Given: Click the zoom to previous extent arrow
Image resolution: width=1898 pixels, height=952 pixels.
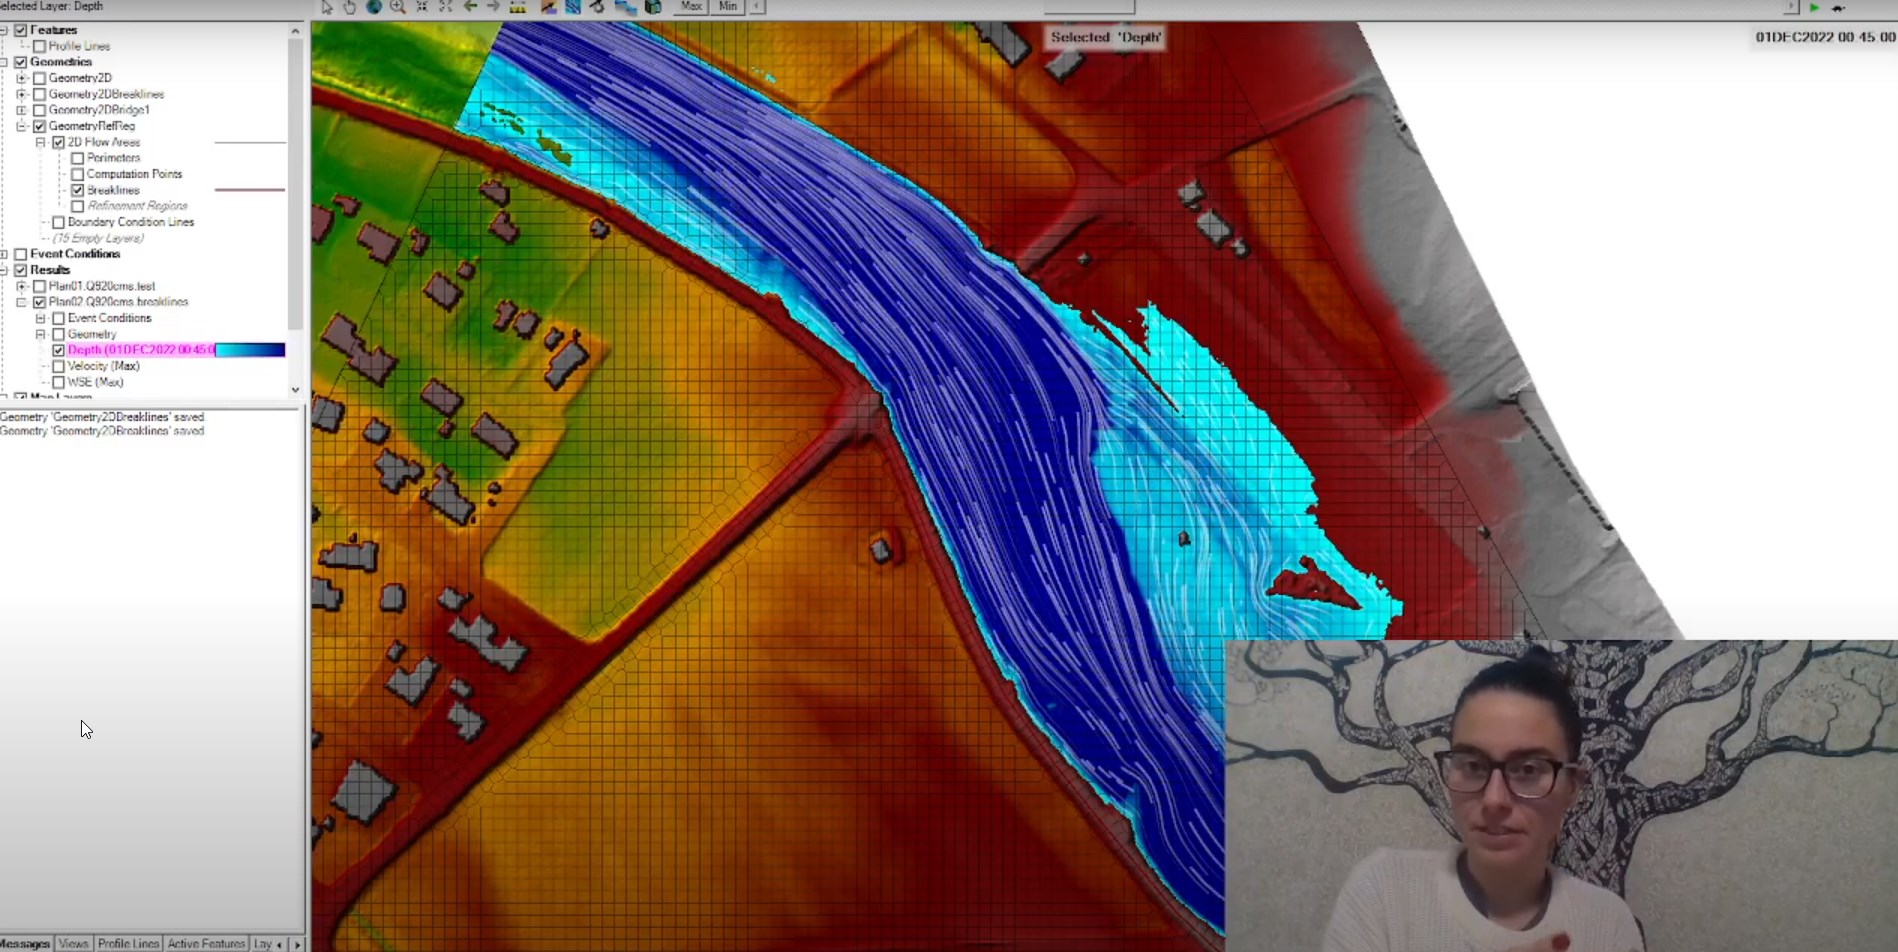Looking at the screenshot, I should 470,7.
